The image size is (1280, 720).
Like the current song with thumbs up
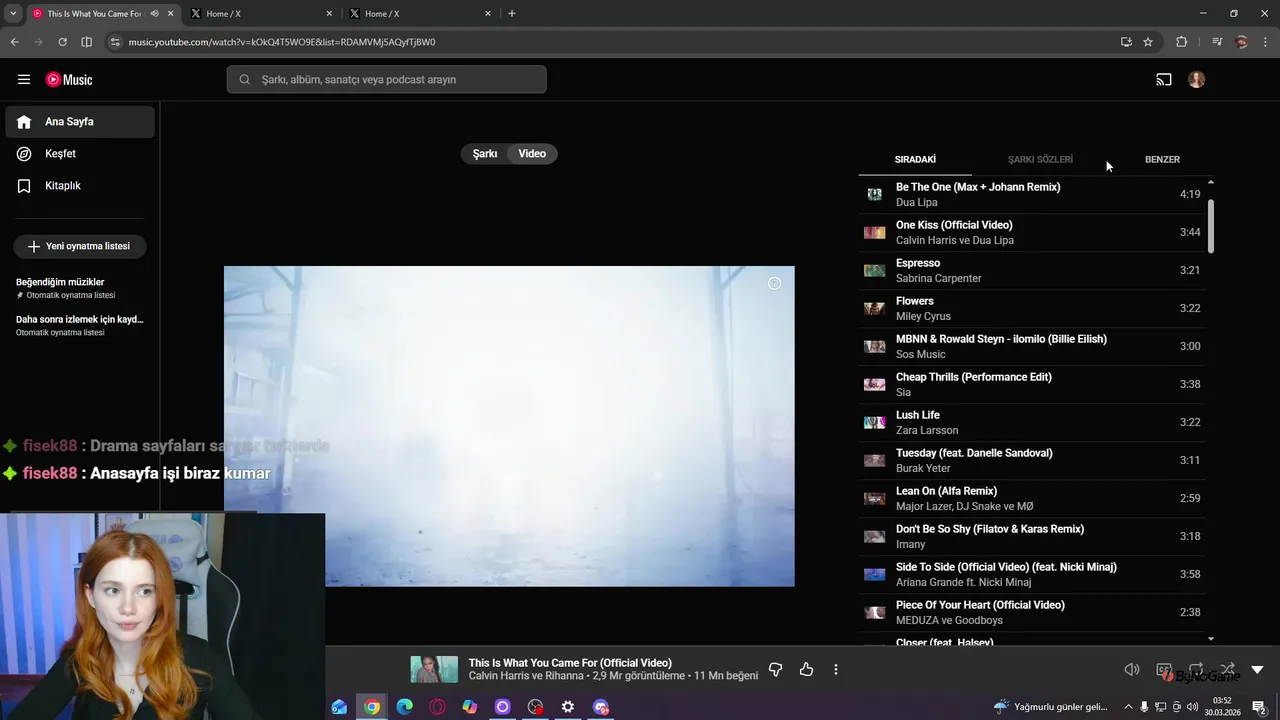click(806, 669)
